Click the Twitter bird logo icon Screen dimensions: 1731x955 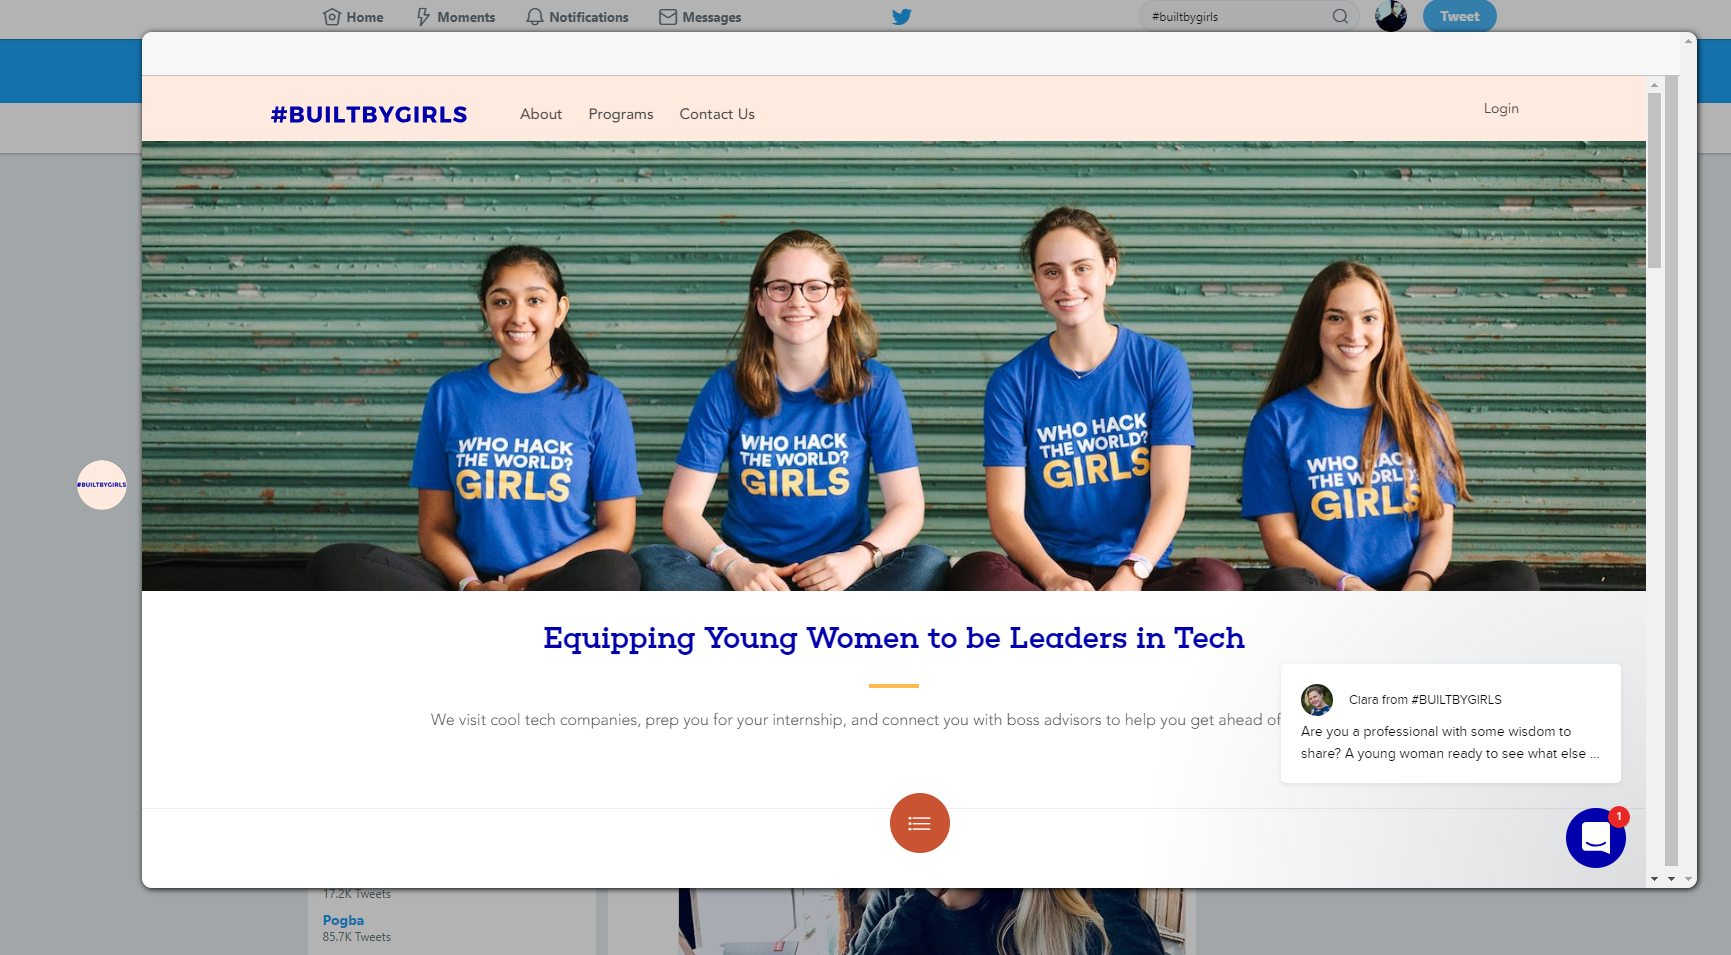(901, 16)
